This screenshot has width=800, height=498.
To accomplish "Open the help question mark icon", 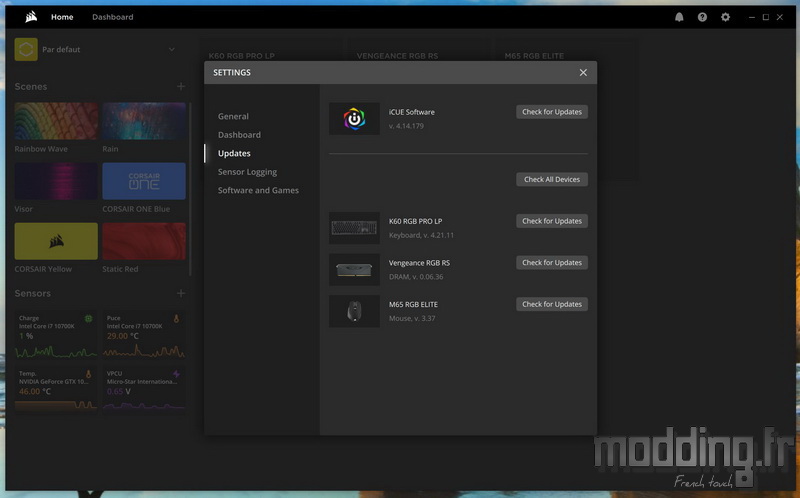I will [x=703, y=17].
